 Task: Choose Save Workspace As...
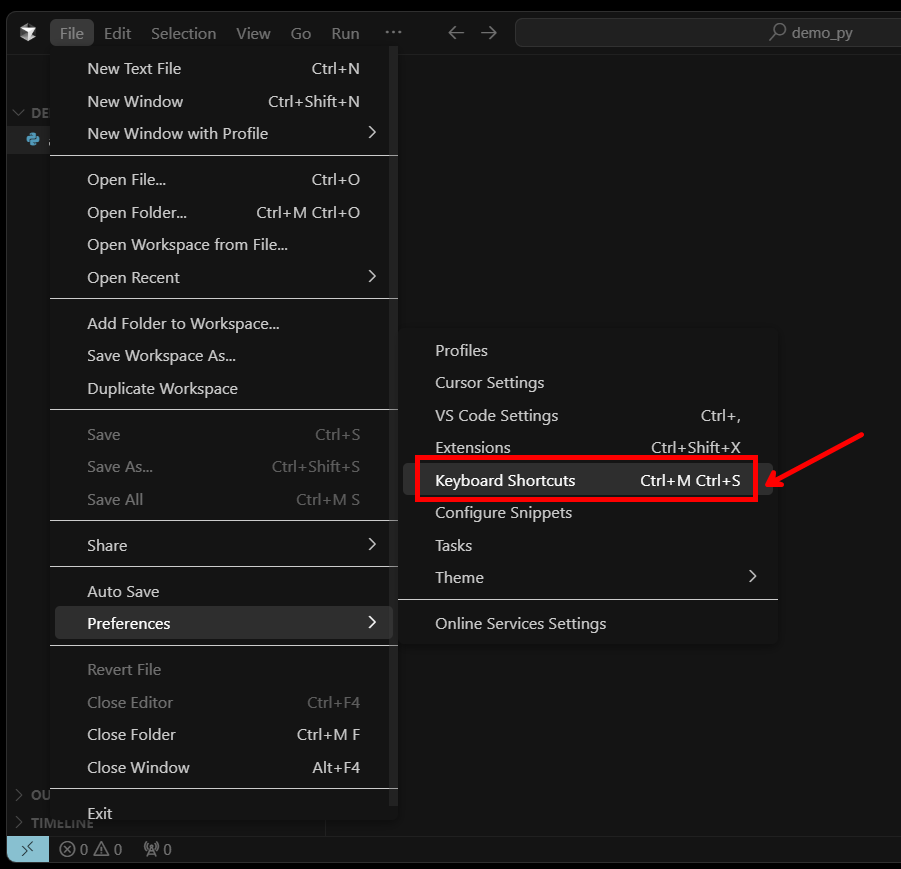click(224, 356)
